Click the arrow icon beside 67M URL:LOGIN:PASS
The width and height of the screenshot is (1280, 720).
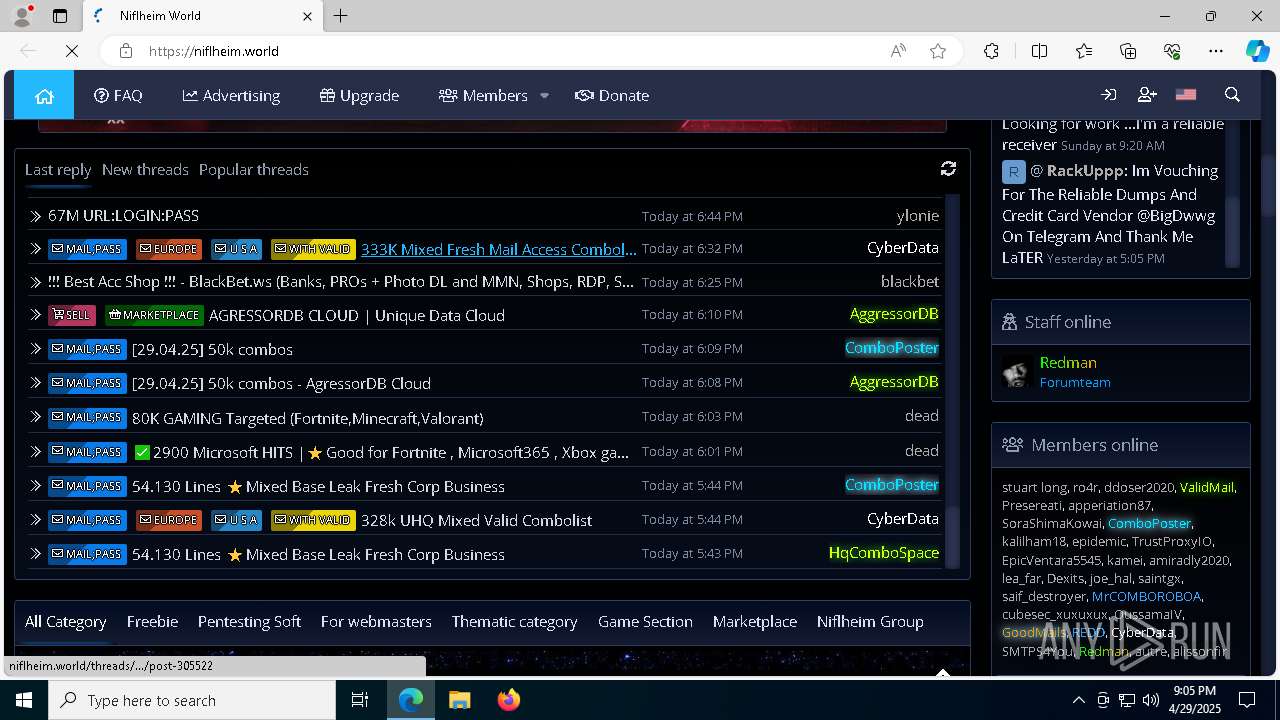(36, 216)
